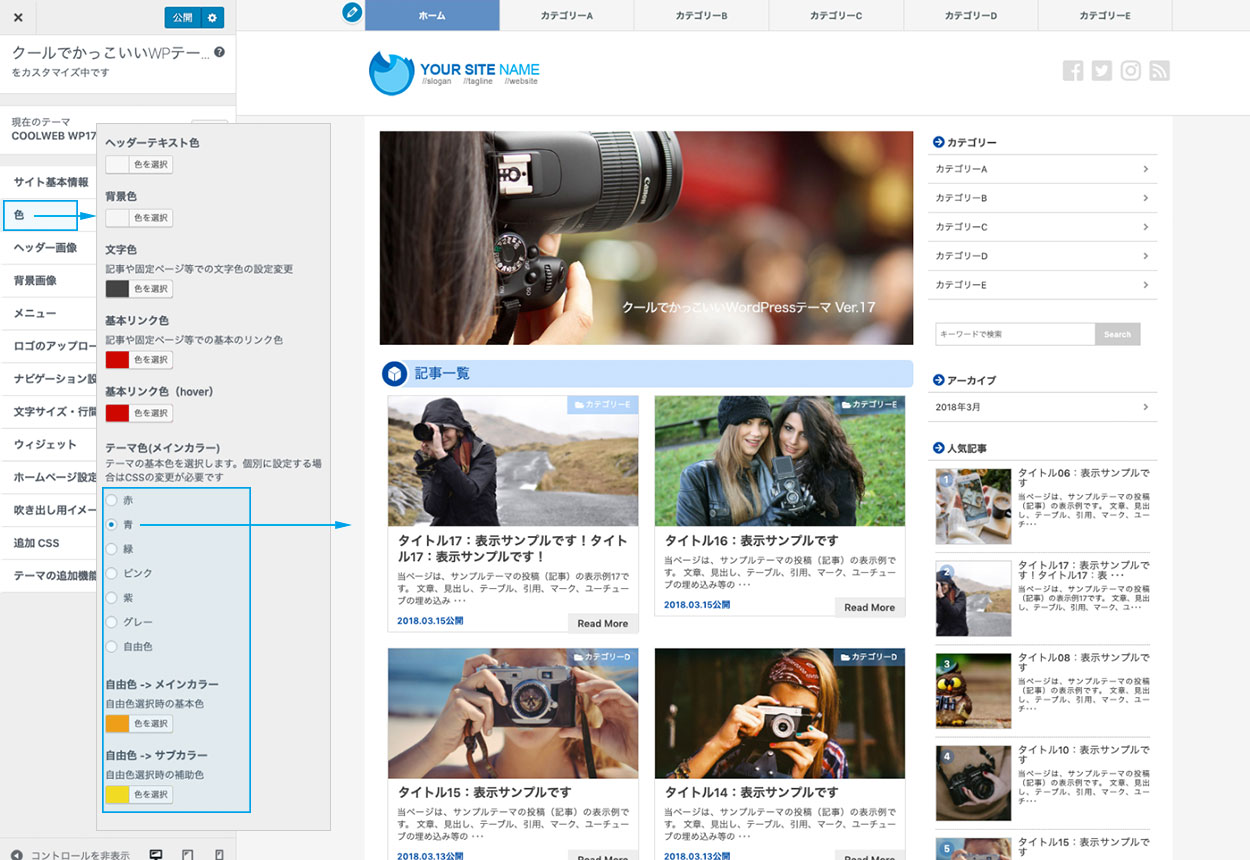The image size is (1250, 860).
Task: Switch to desktop preview icon
Action: pyautogui.click(x=156, y=855)
